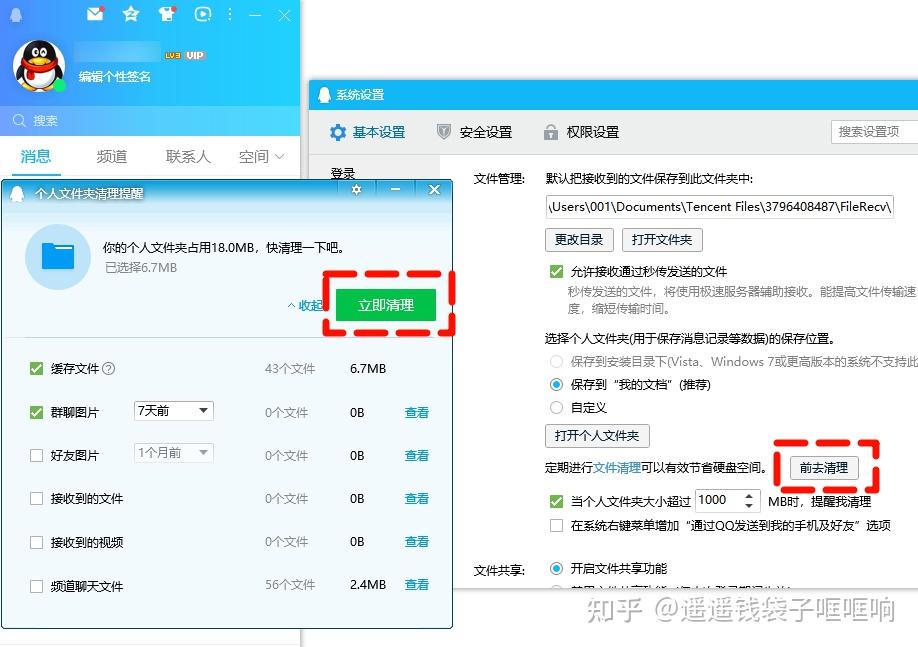Click the magnifier in the QQ search bar

(x=19, y=119)
